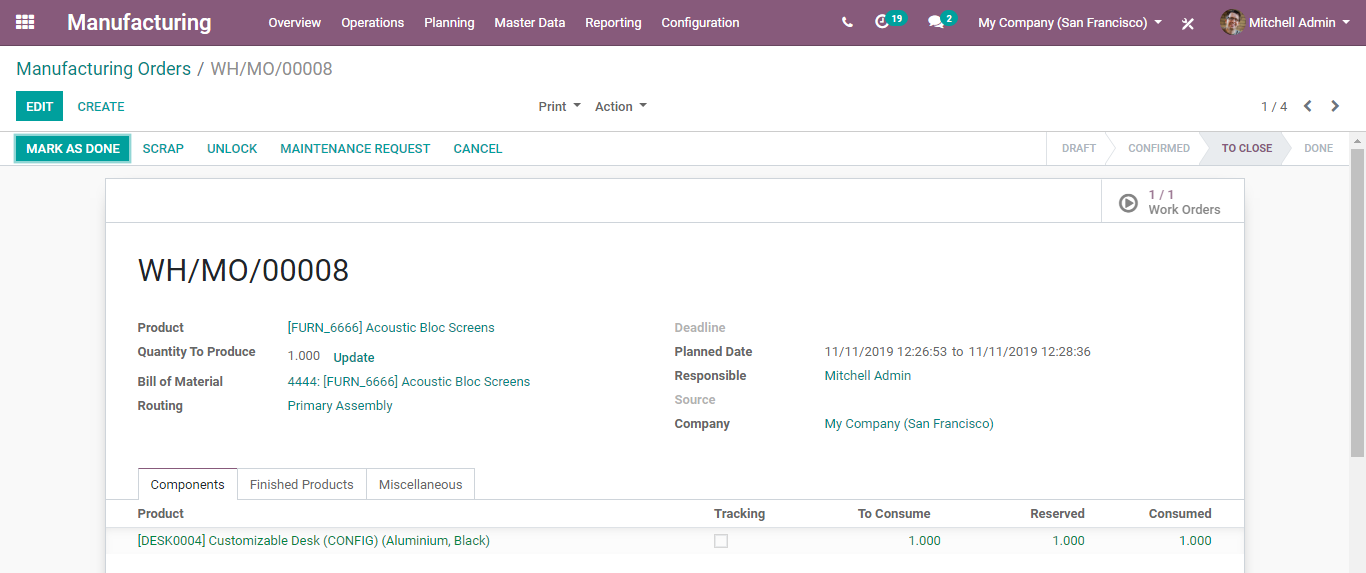The width and height of the screenshot is (1366, 573).
Task: Select the CONFIRMED status stage
Action: 1159,148
